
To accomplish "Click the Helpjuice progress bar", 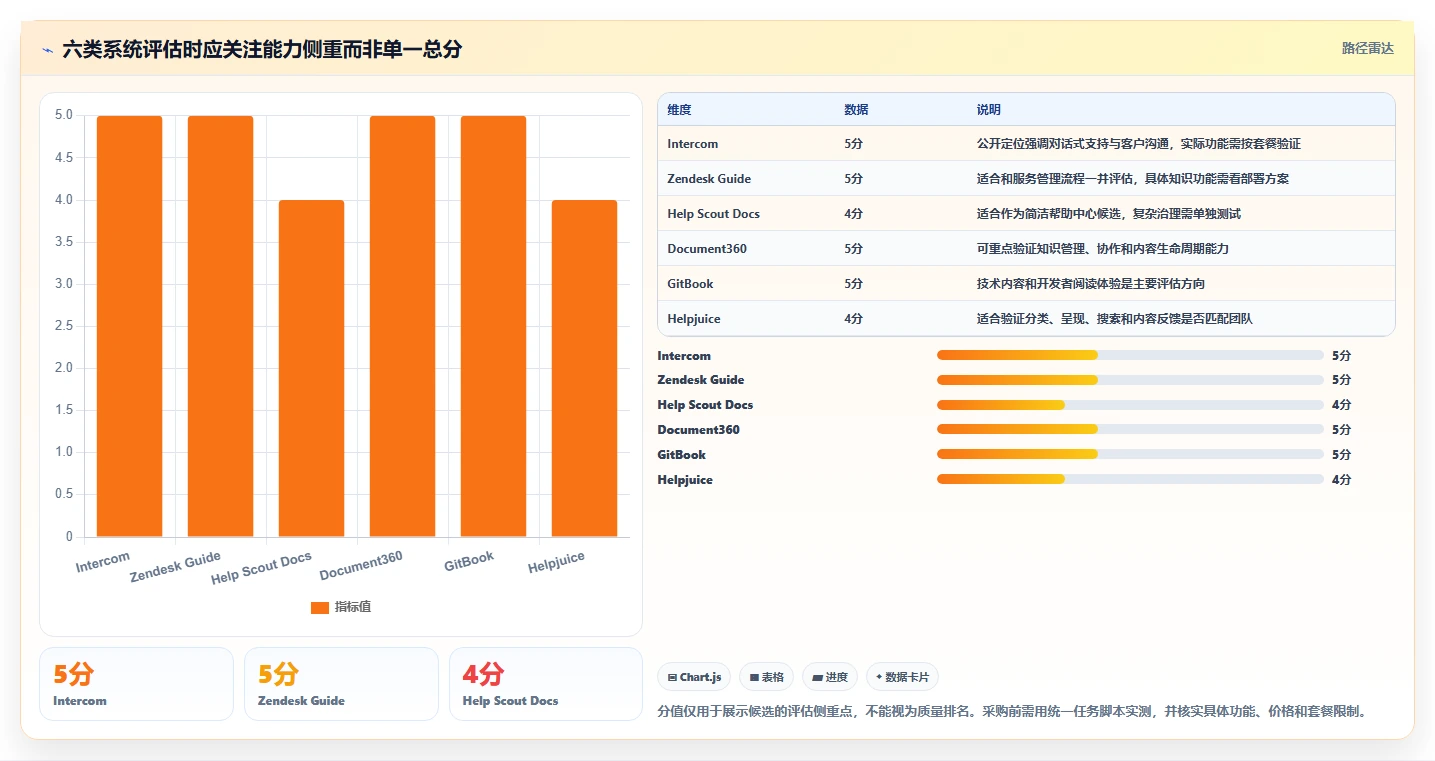I will [x=1130, y=480].
